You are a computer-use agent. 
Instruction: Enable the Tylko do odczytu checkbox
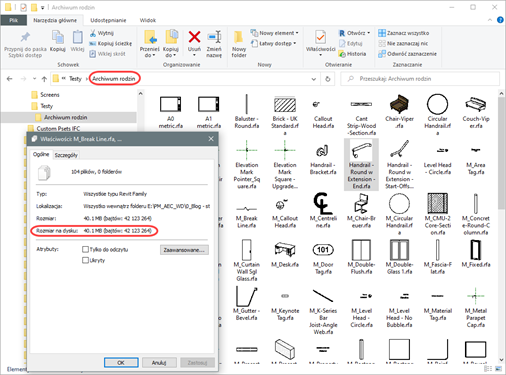[85, 249]
